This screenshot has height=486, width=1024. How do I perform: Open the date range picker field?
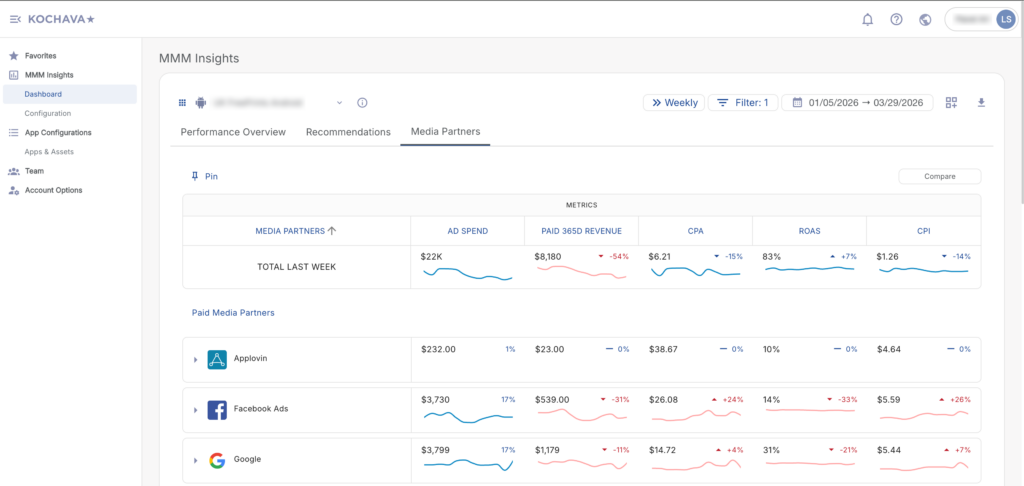coord(857,103)
